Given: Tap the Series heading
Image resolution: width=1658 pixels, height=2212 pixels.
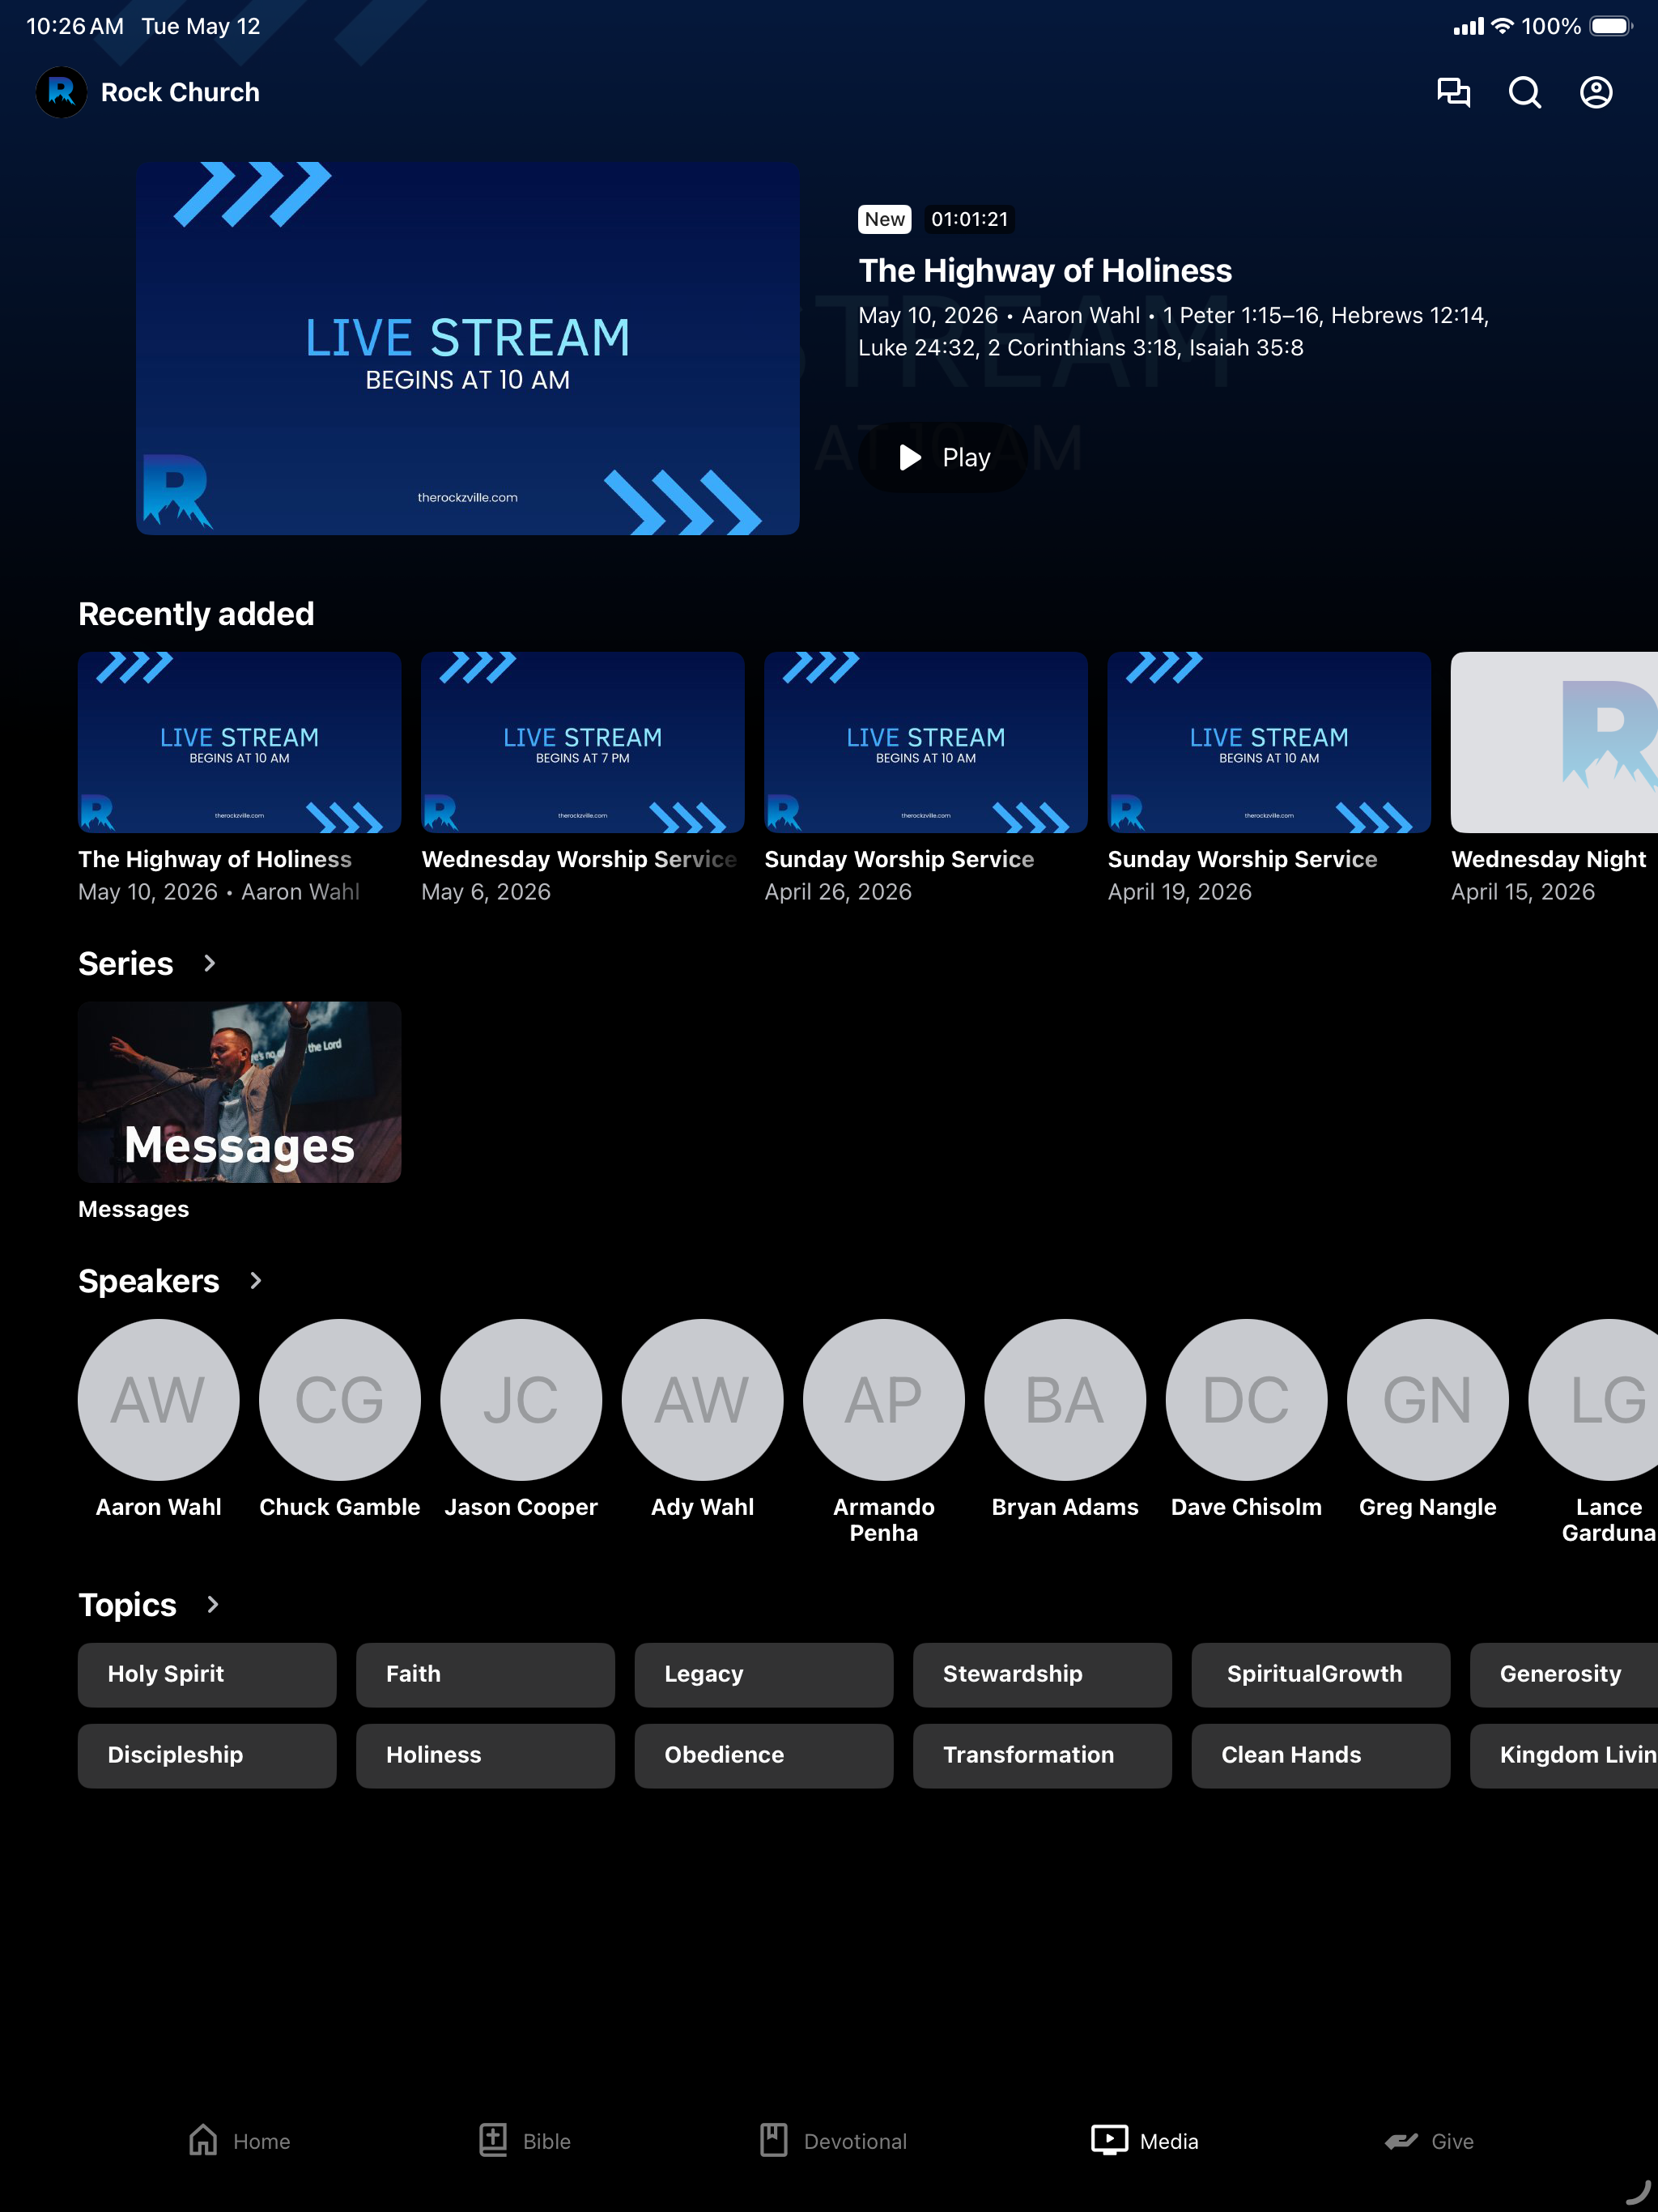Looking at the screenshot, I should pos(126,963).
